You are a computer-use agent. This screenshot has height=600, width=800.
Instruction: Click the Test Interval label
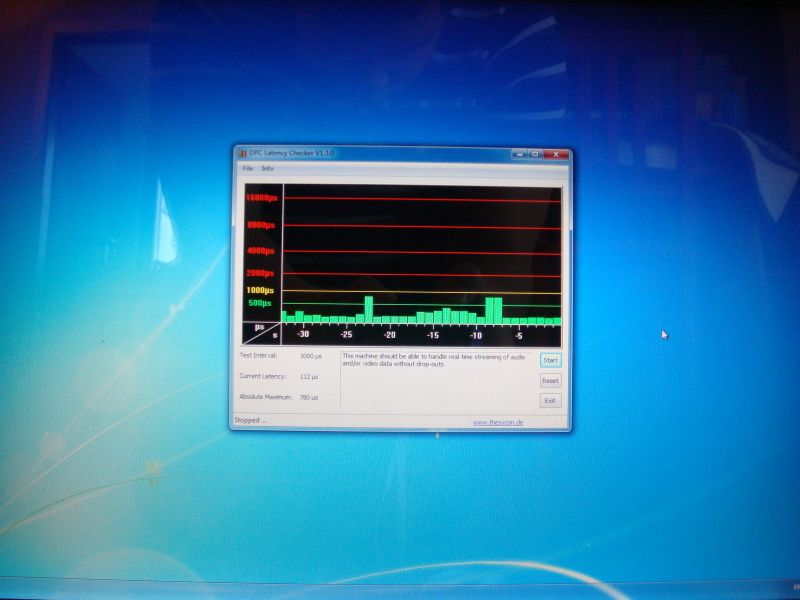pos(258,355)
